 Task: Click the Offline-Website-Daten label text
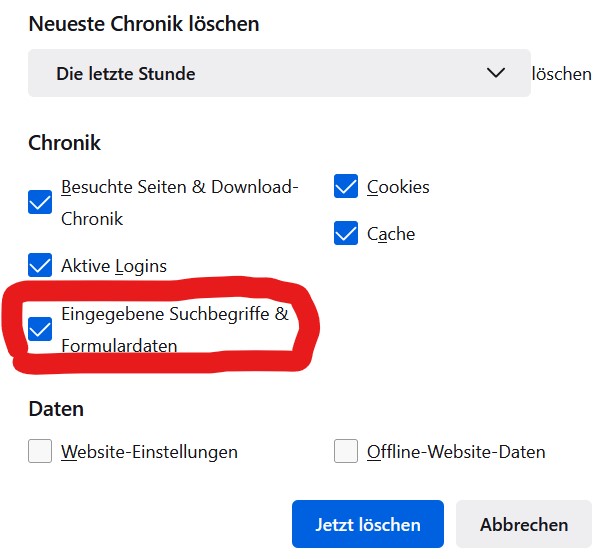(x=456, y=452)
